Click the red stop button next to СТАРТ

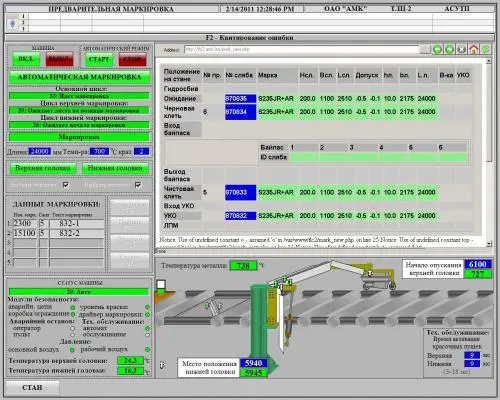click(x=132, y=59)
